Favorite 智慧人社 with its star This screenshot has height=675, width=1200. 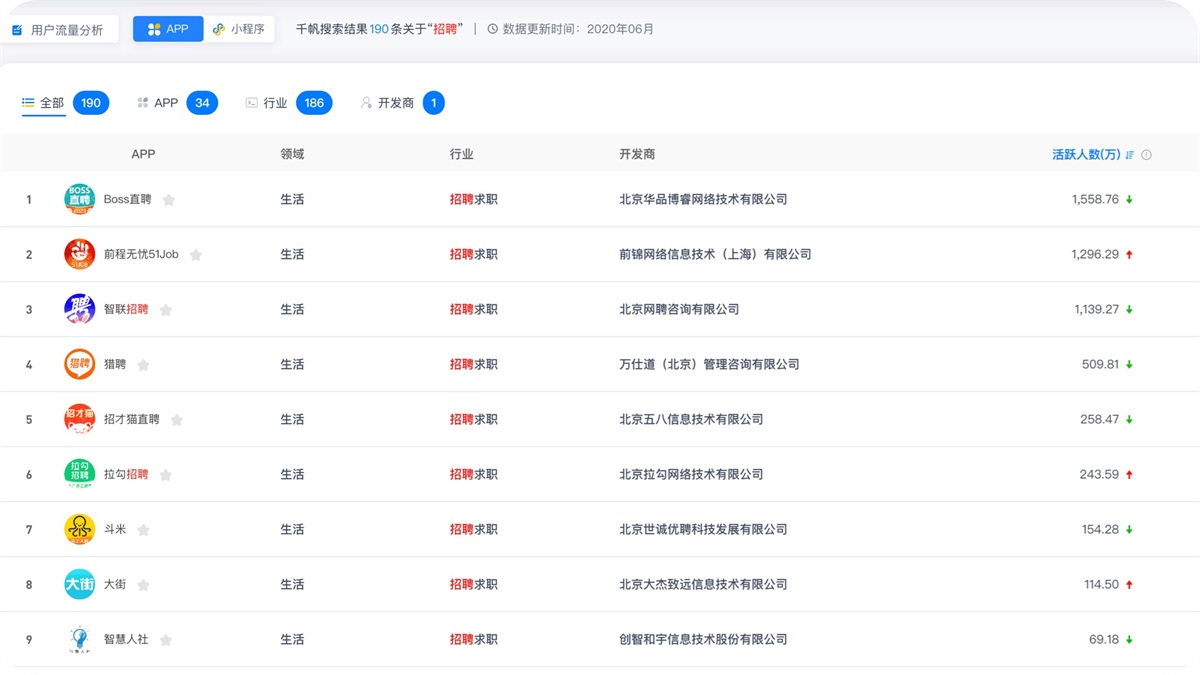[166, 640]
